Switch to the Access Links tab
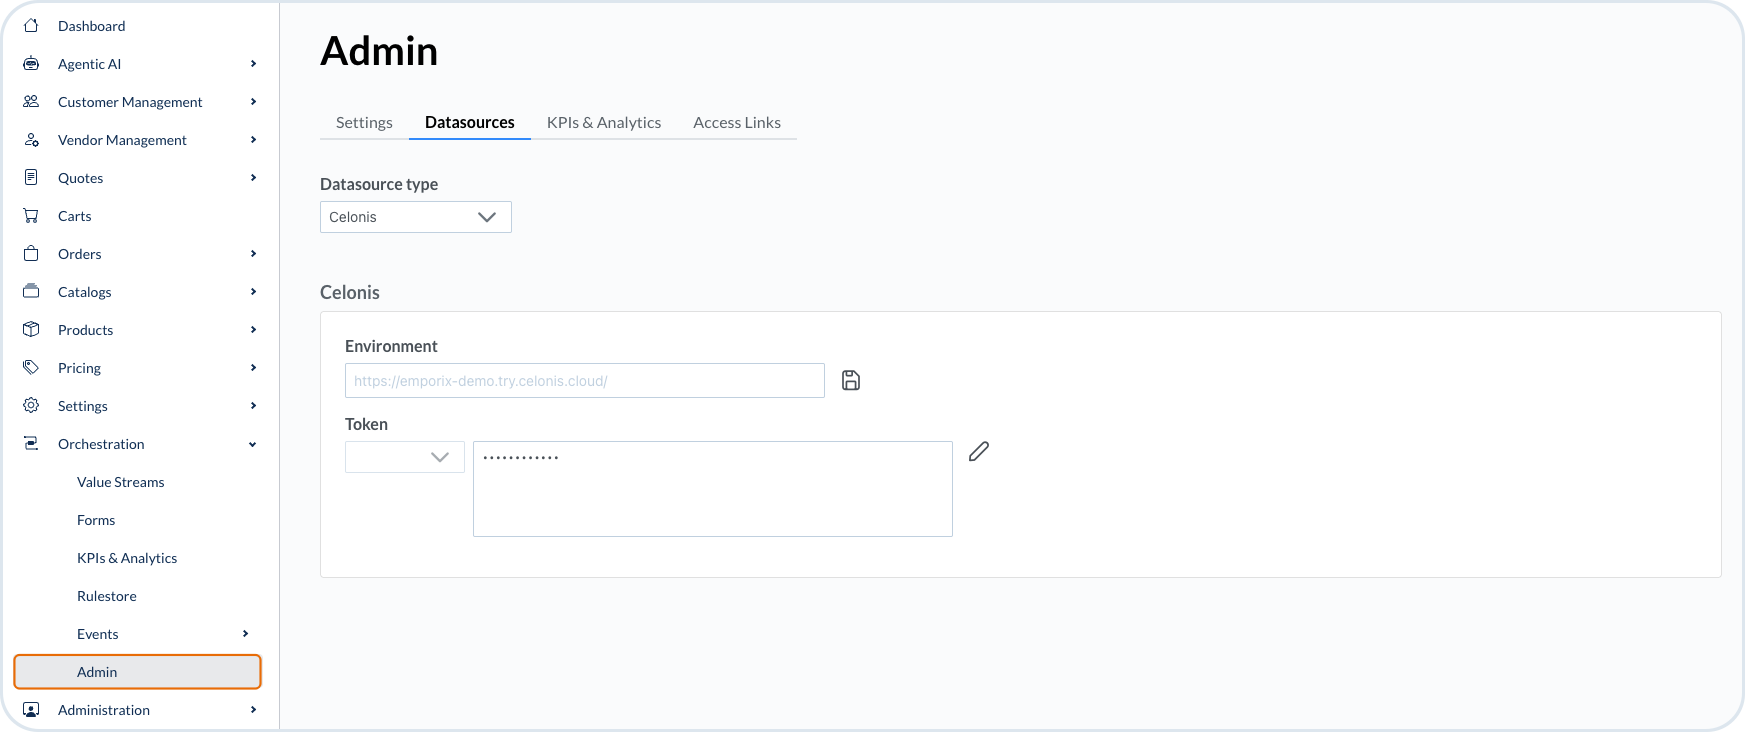1745x732 pixels. pos(737,122)
